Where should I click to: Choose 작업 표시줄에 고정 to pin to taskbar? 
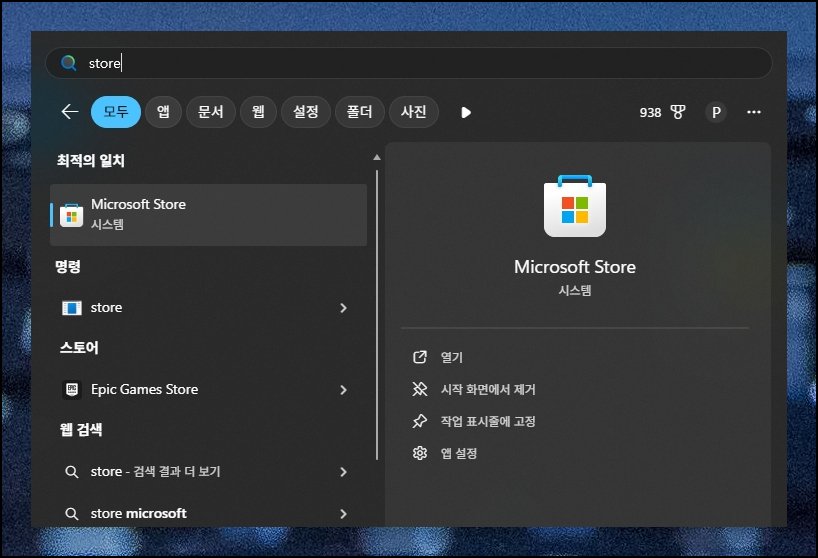click(488, 421)
